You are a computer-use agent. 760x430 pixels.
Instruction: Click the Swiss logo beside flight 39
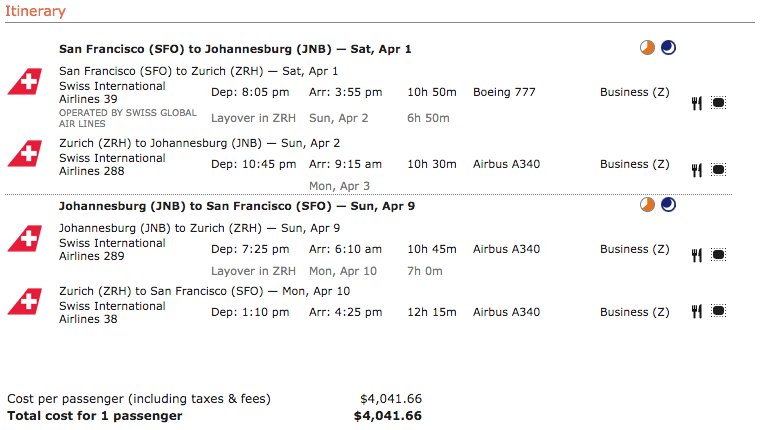[x=25, y=81]
